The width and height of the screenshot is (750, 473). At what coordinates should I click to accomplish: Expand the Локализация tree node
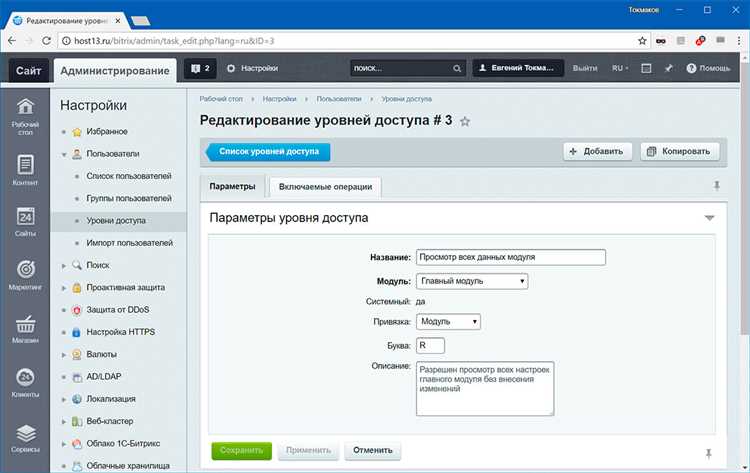coord(64,399)
